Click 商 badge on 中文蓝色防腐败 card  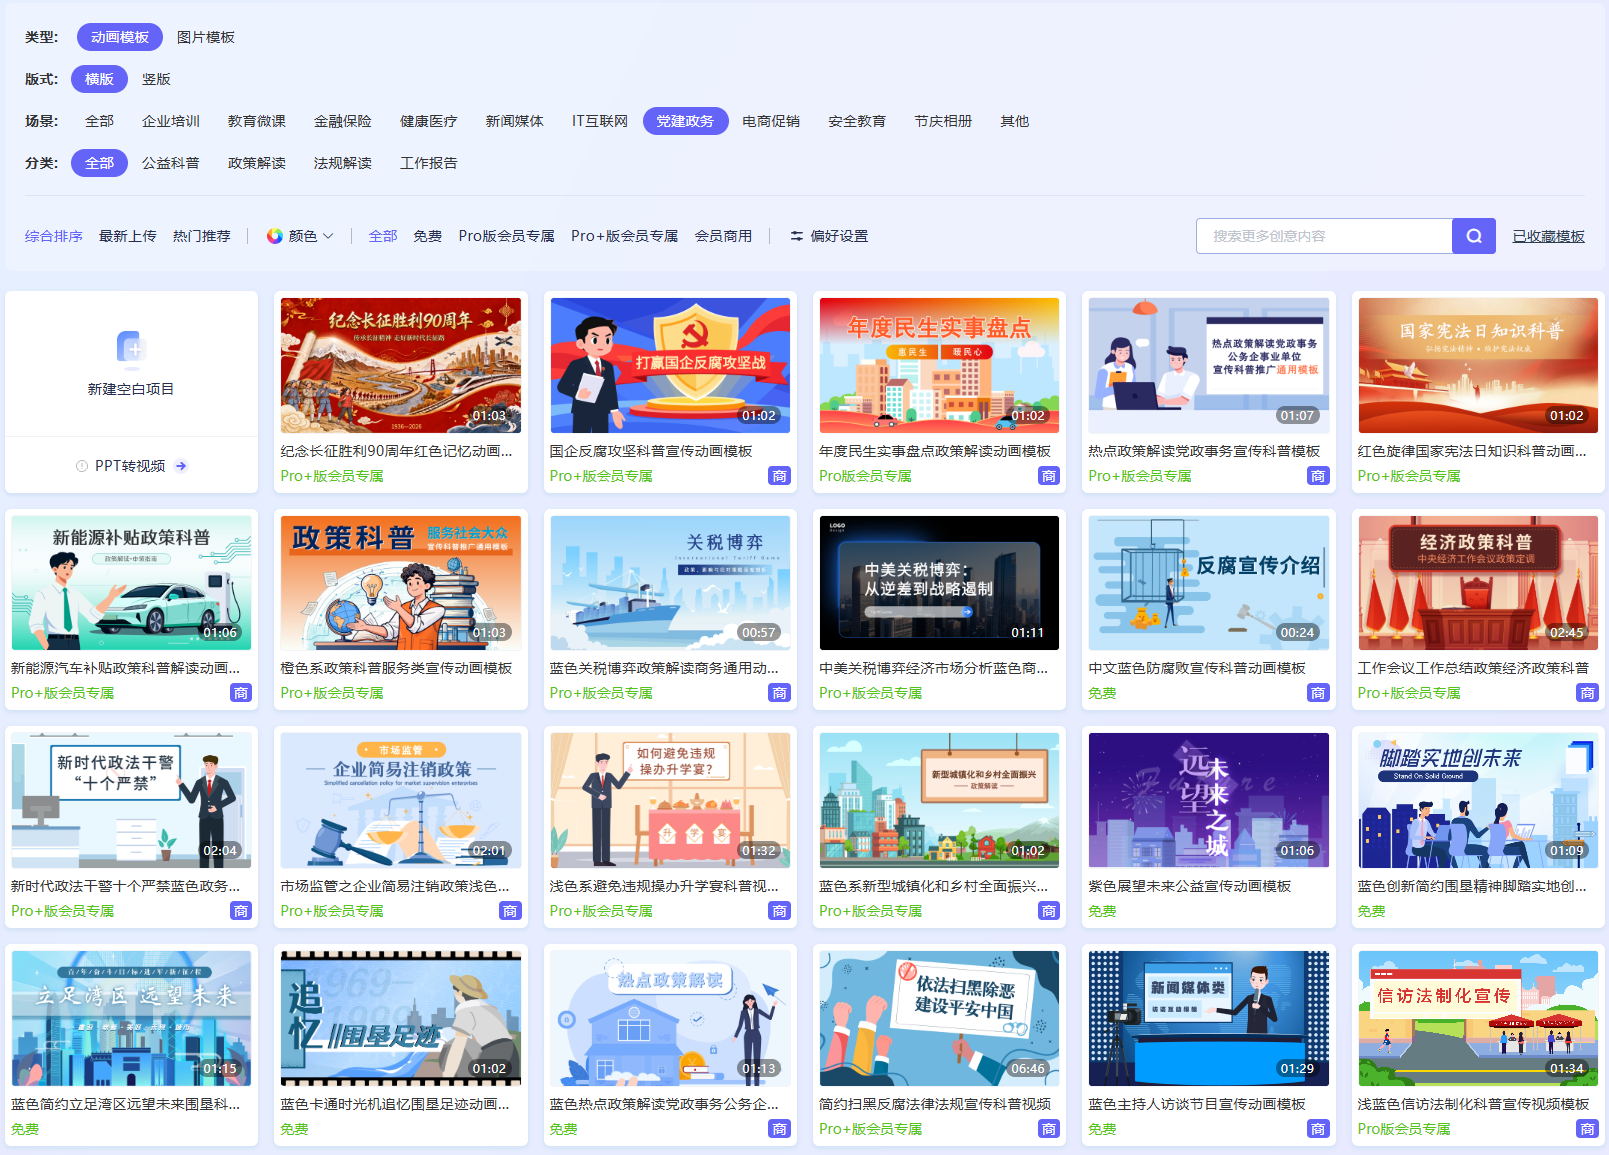click(1318, 693)
